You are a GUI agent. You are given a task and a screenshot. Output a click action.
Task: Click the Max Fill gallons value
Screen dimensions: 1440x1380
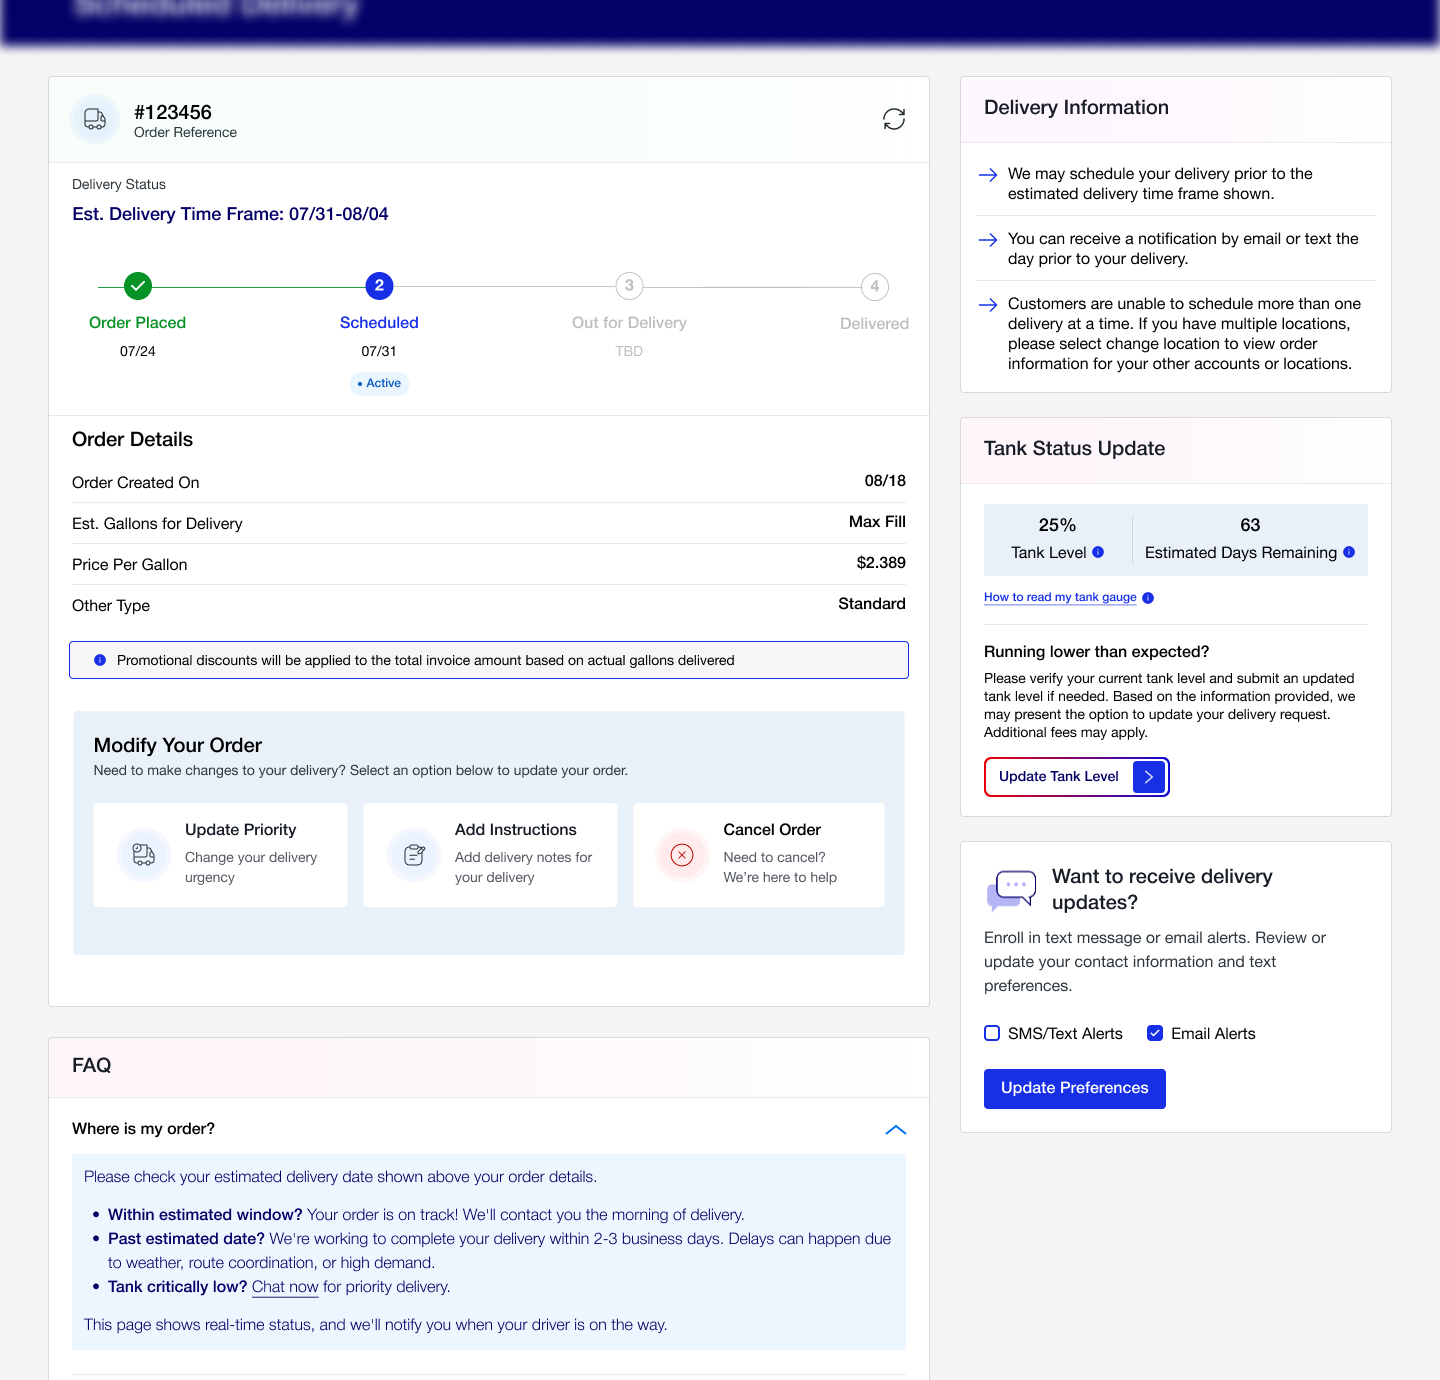click(877, 522)
